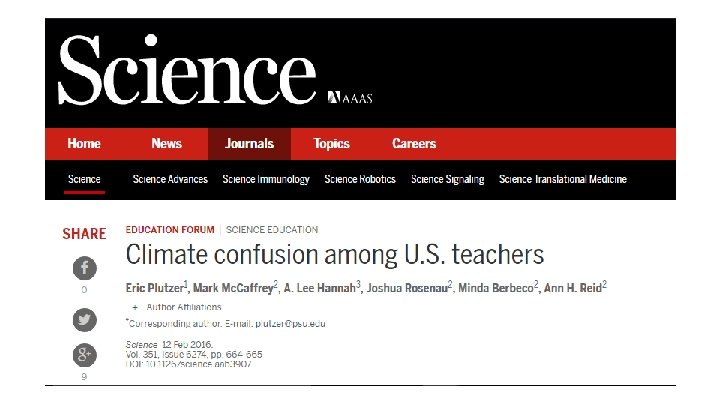Expand Author Affiliations section
This screenshot has width=720, height=405.
pos(177,307)
